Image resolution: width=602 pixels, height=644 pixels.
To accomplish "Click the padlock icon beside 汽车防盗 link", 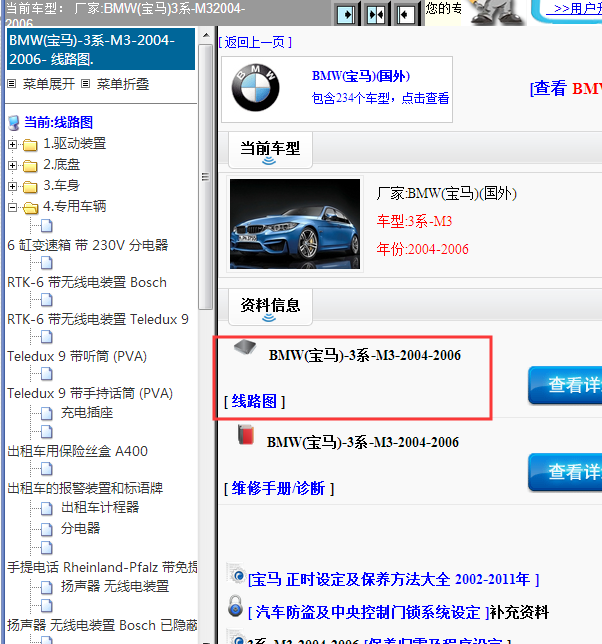I will click(x=235, y=606).
